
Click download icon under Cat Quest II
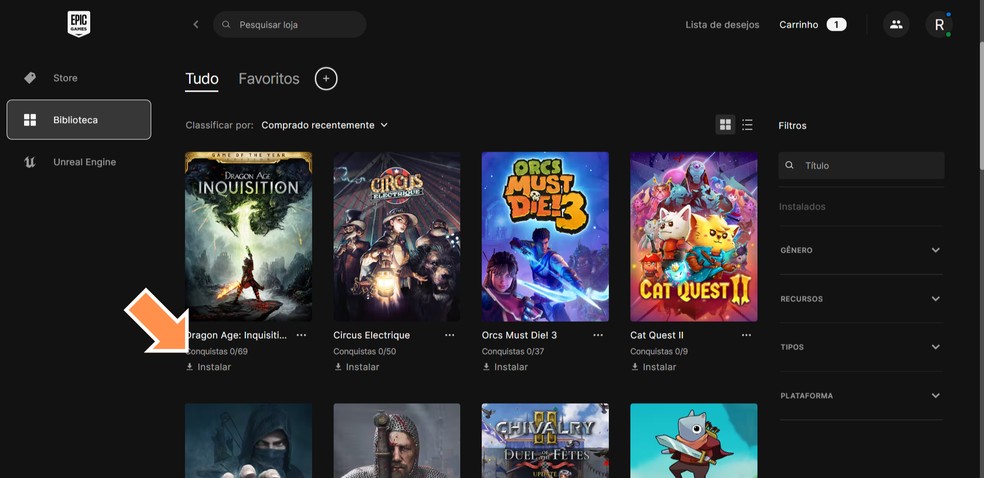(x=634, y=366)
